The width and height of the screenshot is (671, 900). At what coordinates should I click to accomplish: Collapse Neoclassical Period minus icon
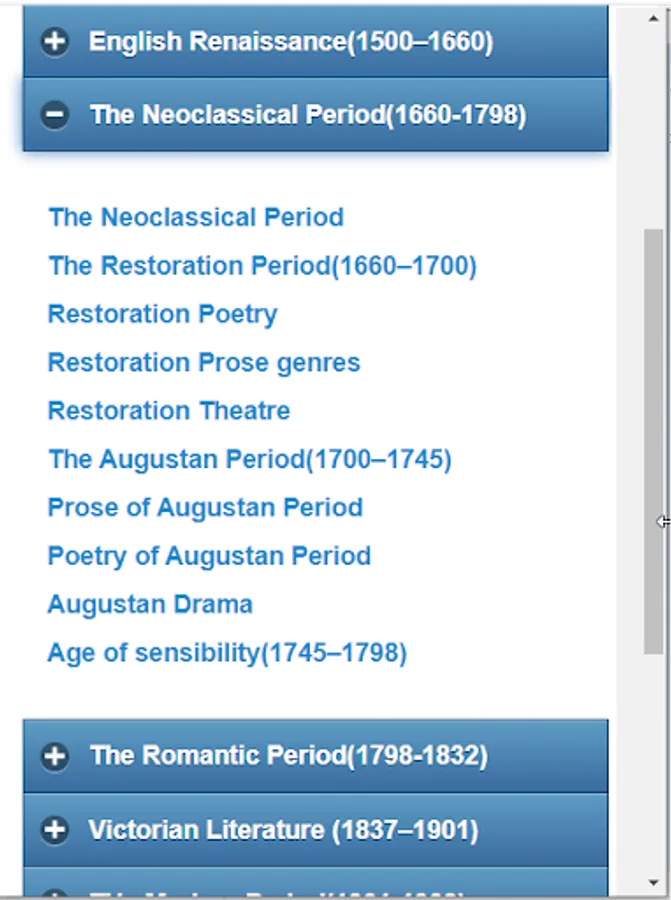click(55, 115)
